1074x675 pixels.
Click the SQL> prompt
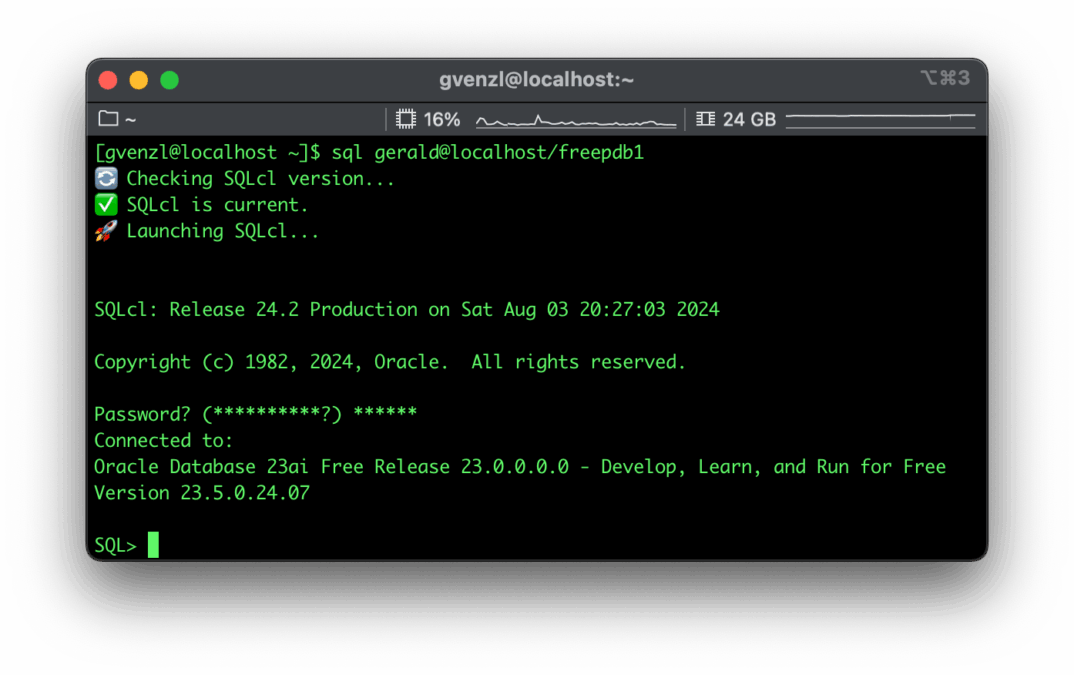click(115, 545)
